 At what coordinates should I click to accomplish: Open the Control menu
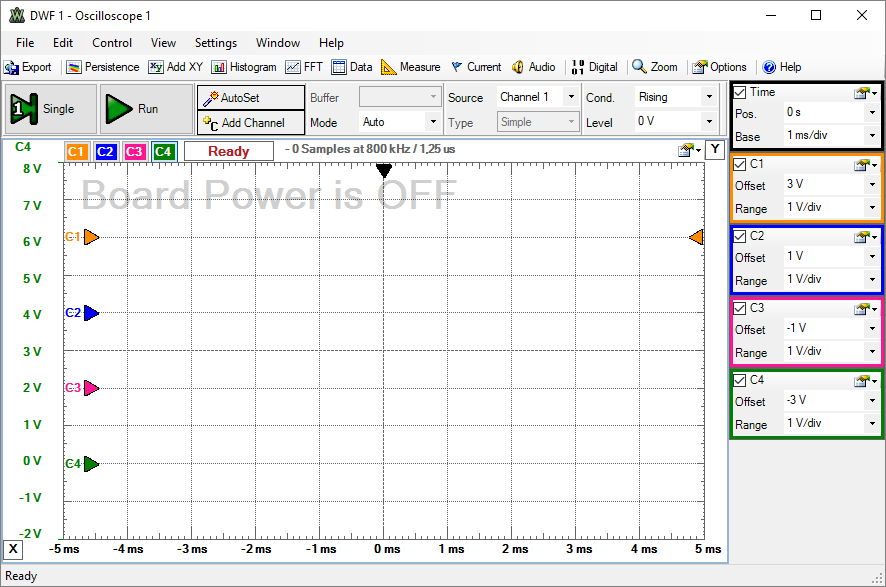click(x=112, y=43)
